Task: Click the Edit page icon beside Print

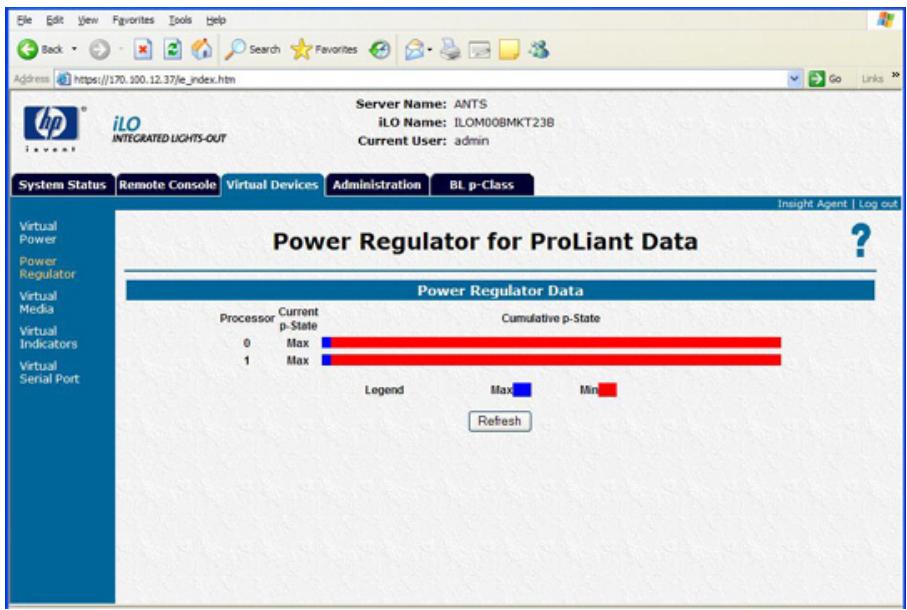Action: tap(480, 51)
